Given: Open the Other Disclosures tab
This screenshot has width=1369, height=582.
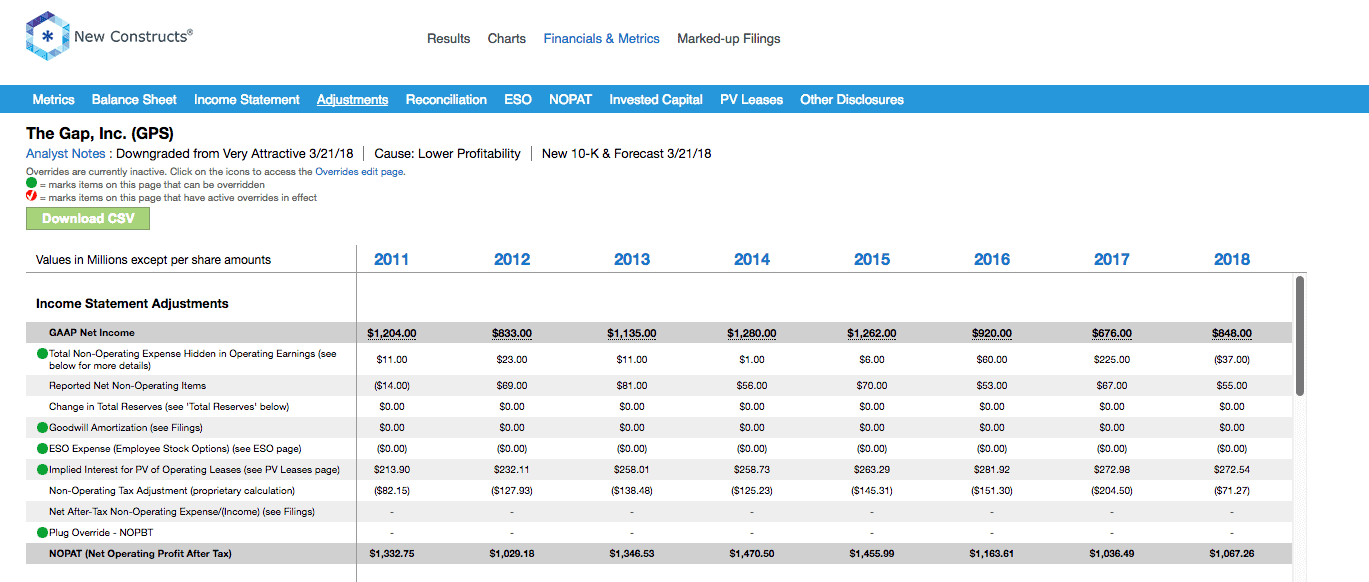Looking at the screenshot, I should [x=851, y=99].
